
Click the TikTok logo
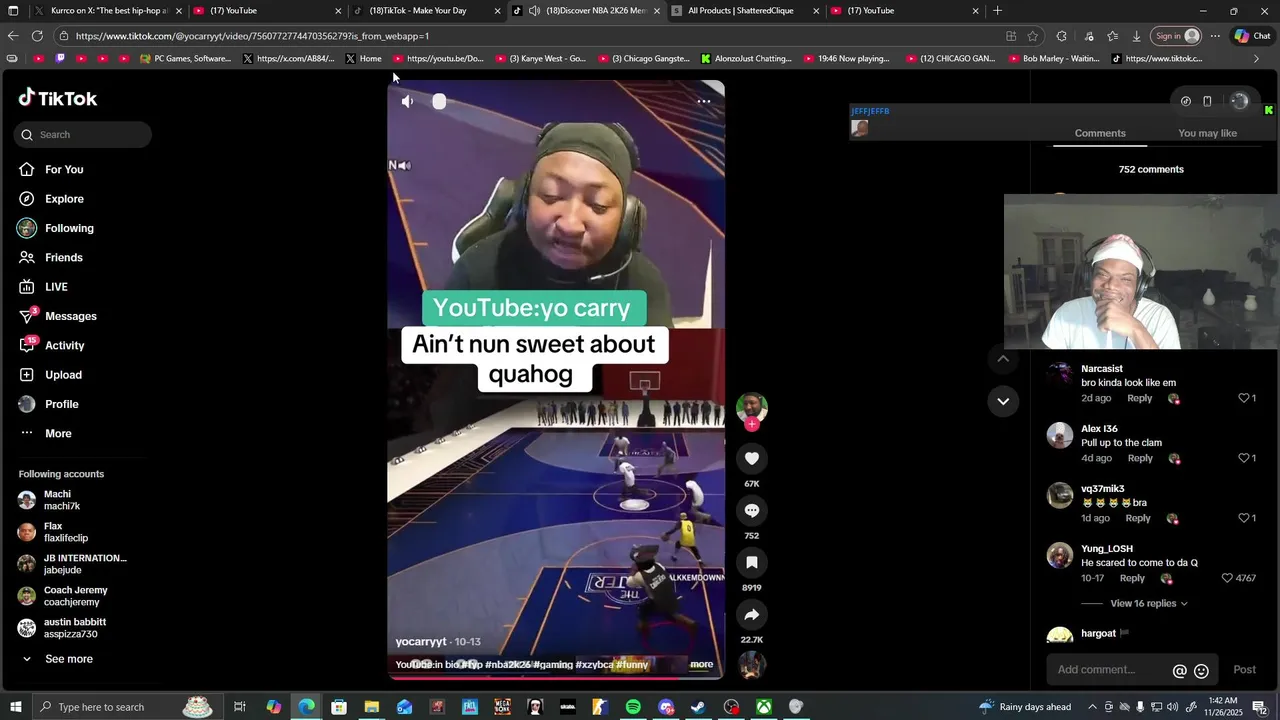point(58,98)
